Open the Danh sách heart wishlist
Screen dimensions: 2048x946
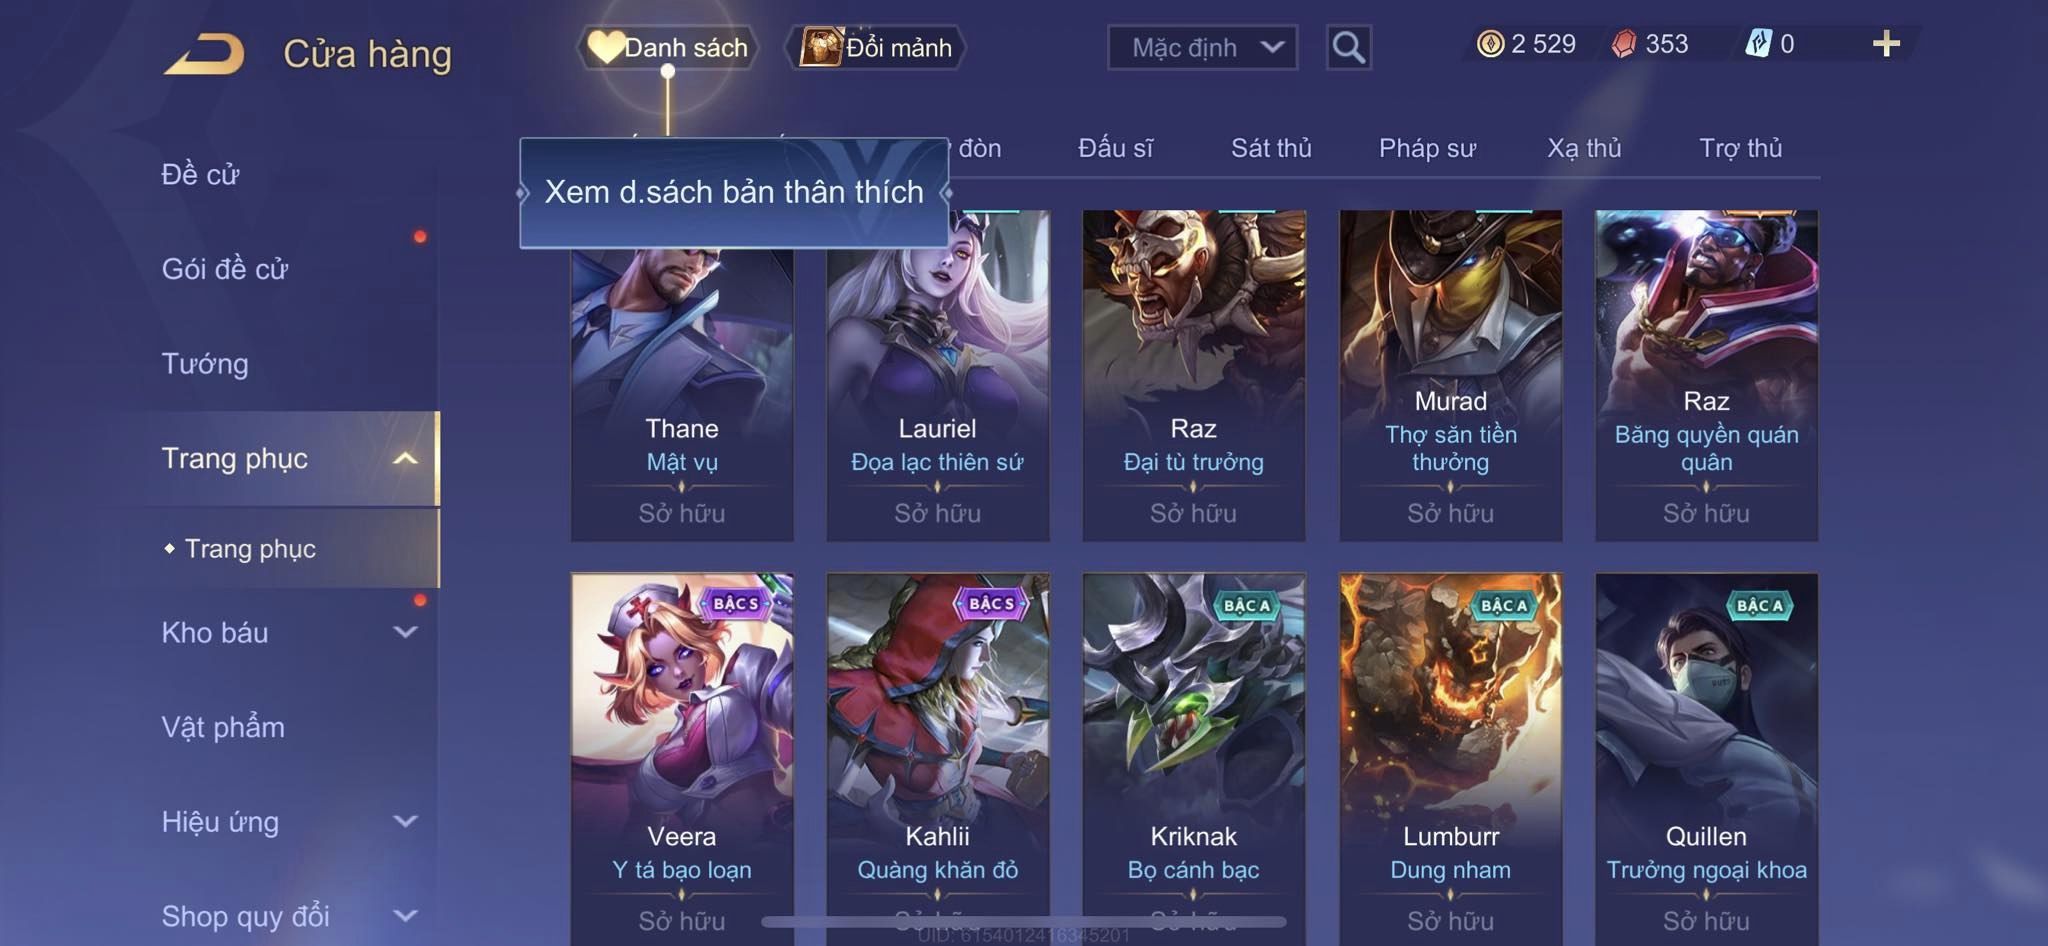[668, 47]
